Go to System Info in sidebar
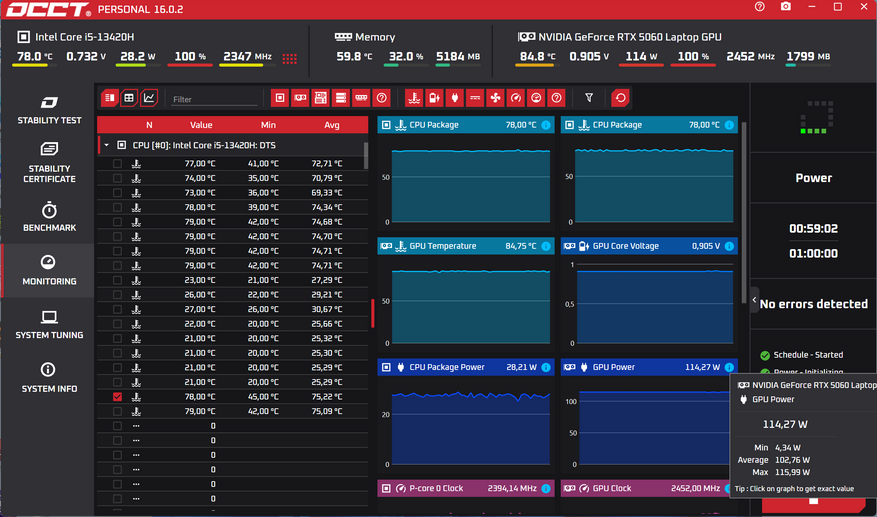This screenshot has height=517, width=877. (x=49, y=377)
